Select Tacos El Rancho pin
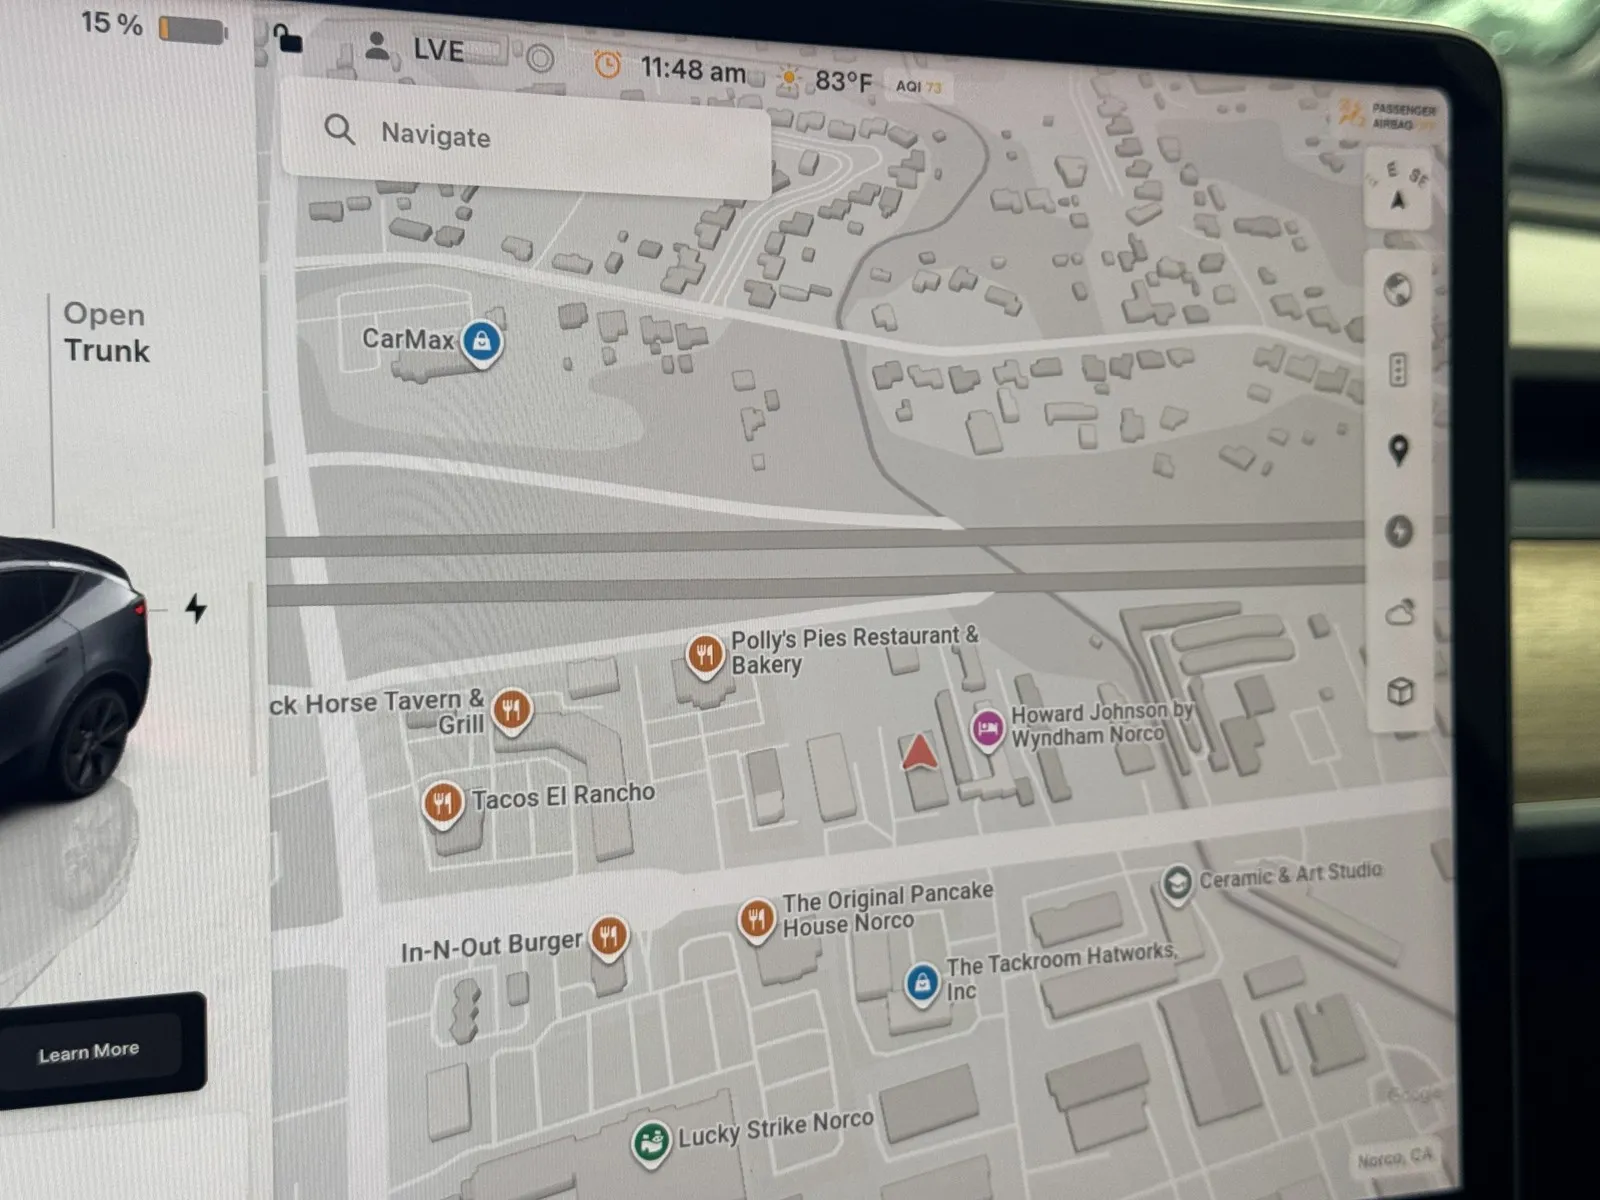Viewport: 1600px width, 1200px height. [x=442, y=804]
